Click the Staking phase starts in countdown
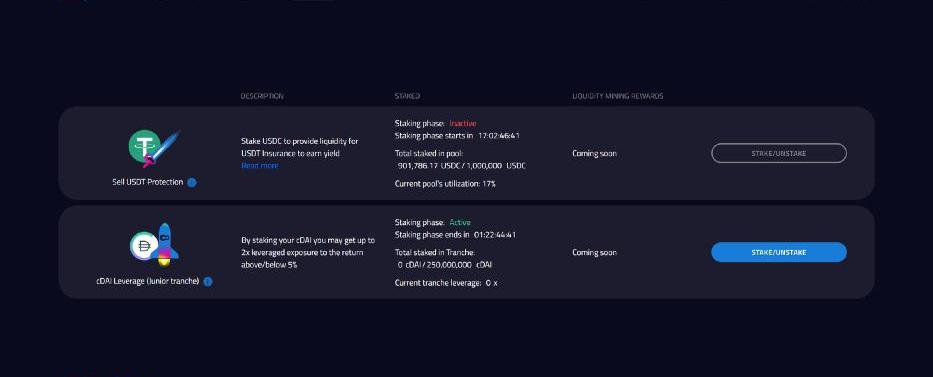The height and width of the screenshot is (377, 933). pos(499,136)
